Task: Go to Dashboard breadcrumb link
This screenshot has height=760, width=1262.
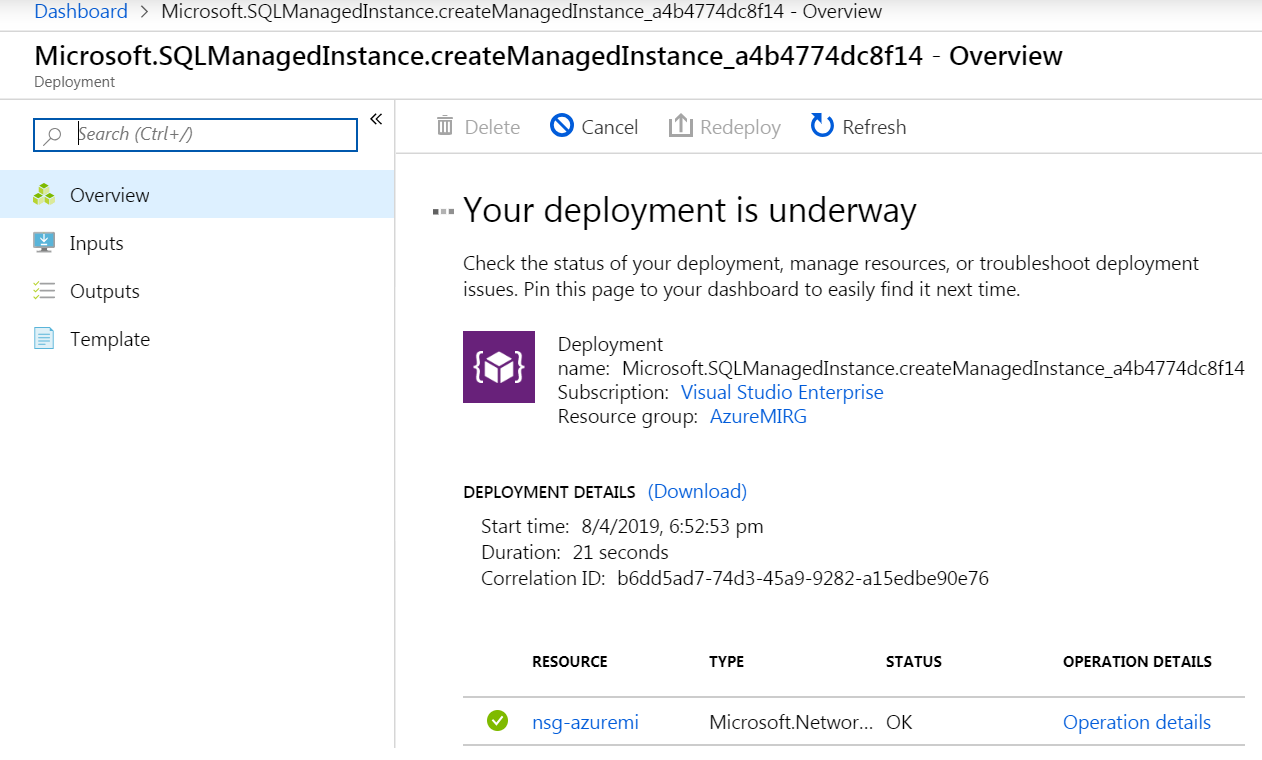Action: [81, 12]
